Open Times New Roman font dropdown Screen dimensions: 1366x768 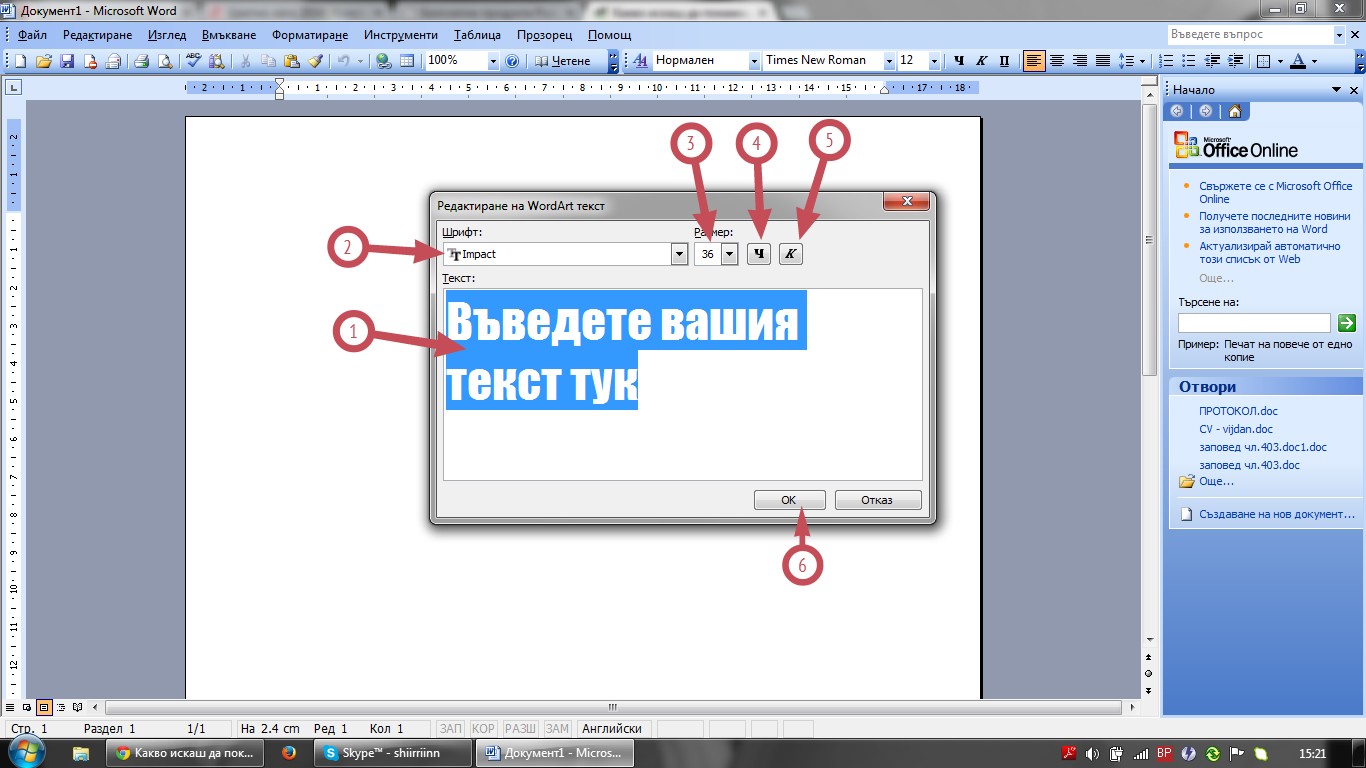[x=889, y=61]
